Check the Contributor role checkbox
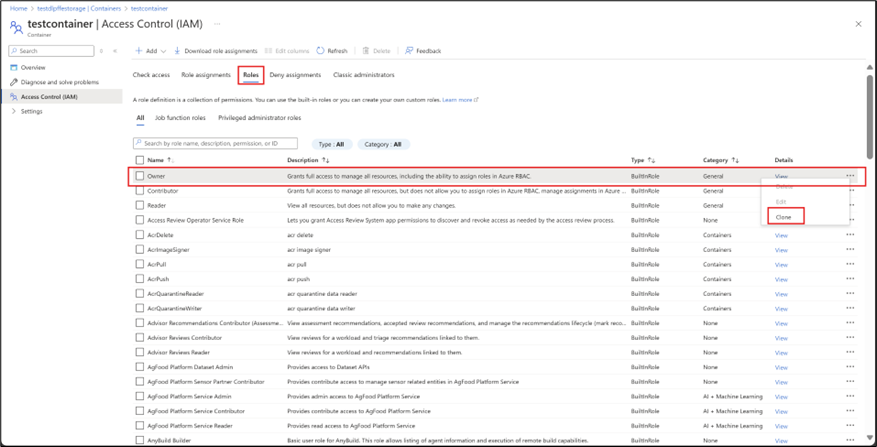This screenshot has height=447, width=877. pos(140,191)
